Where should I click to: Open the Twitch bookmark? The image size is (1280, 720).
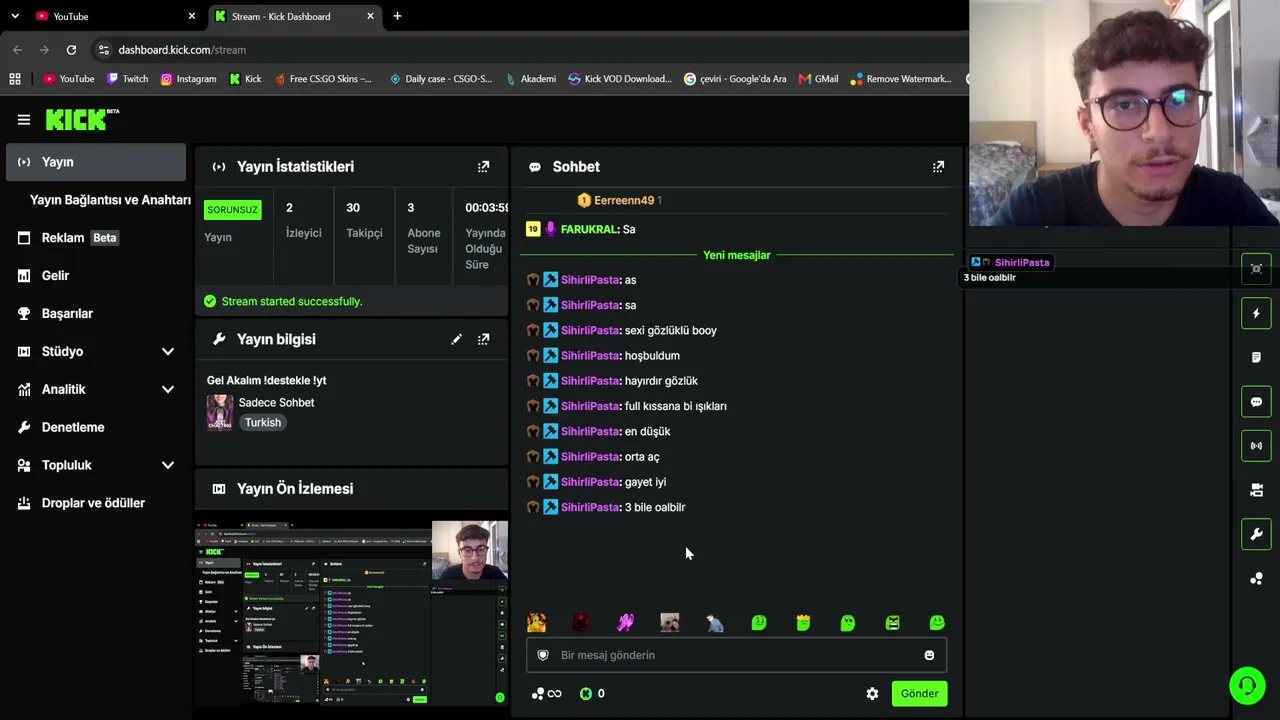127,79
